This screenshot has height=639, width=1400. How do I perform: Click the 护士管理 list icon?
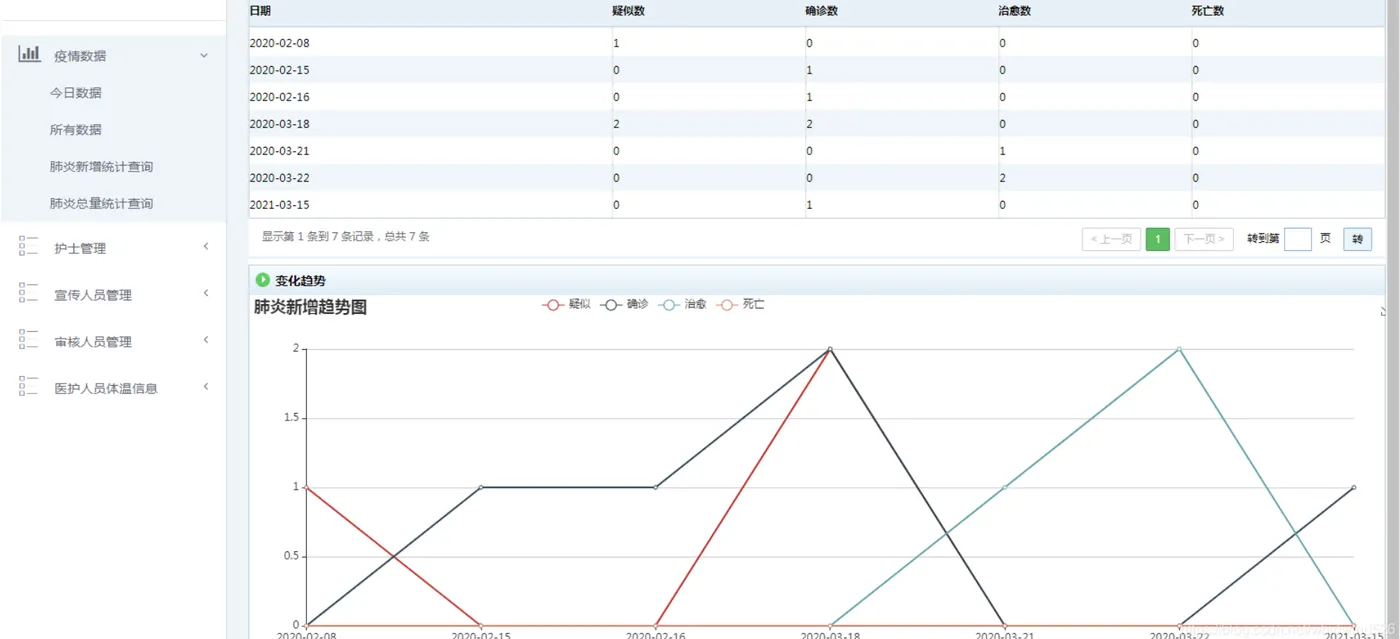(28, 247)
